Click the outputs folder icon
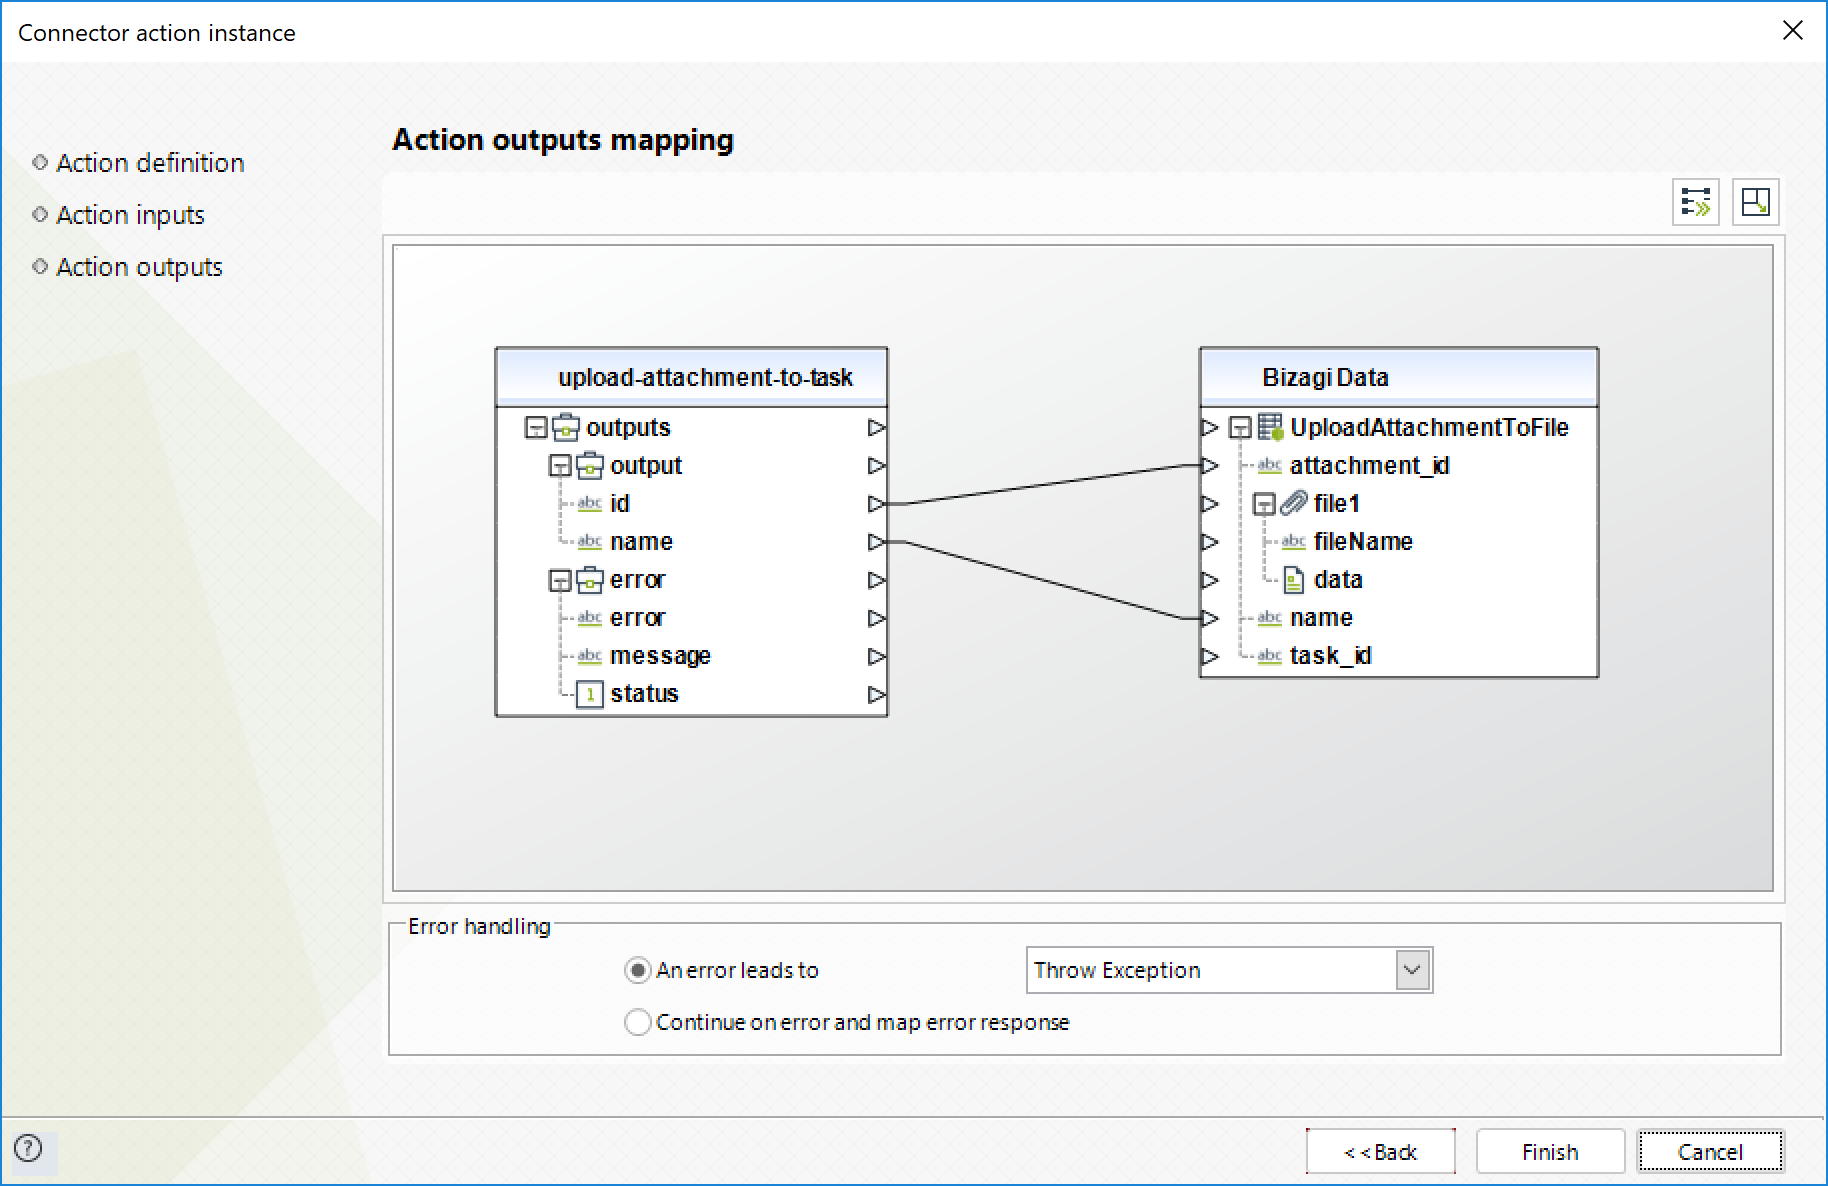Viewport: 1828px width, 1186px height. coord(566,427)
